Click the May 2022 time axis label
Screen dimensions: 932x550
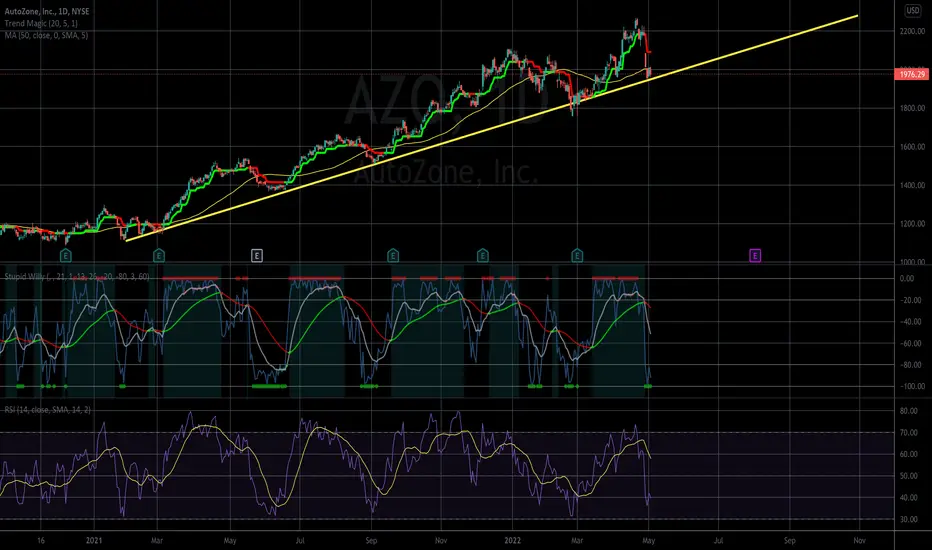coord(648,540)
